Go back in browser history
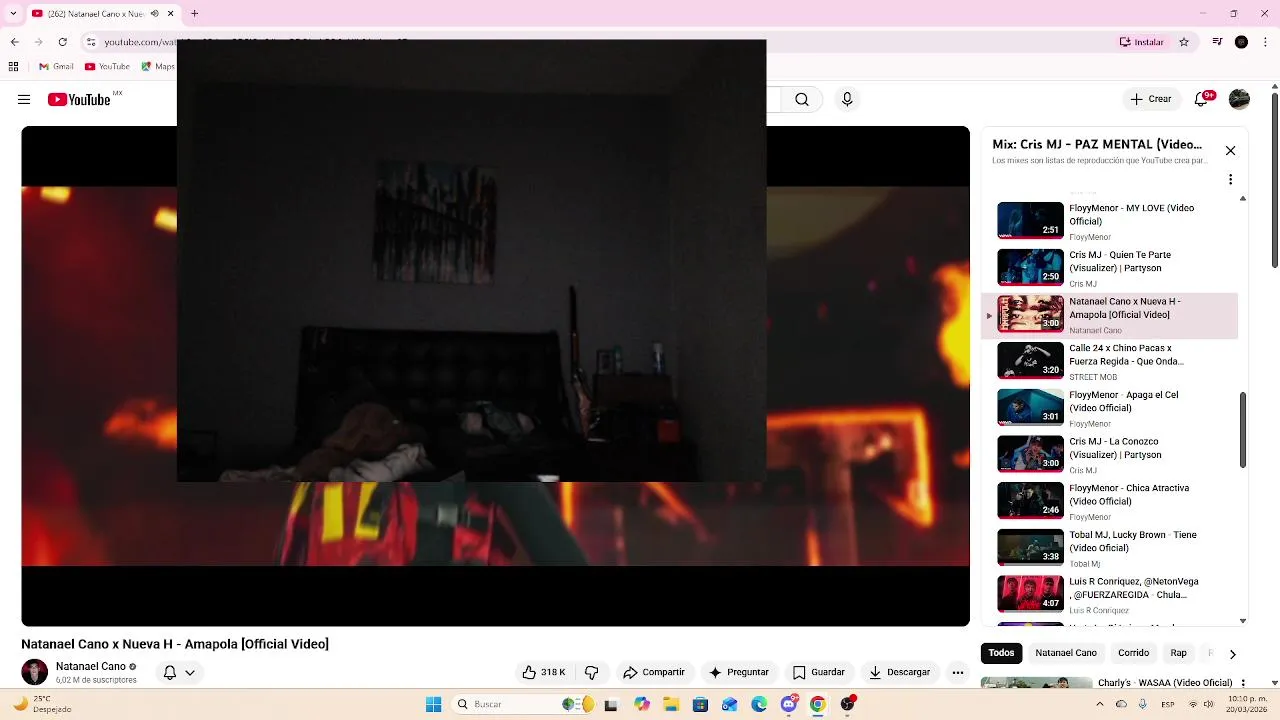1280x720 pixels. 14,42
